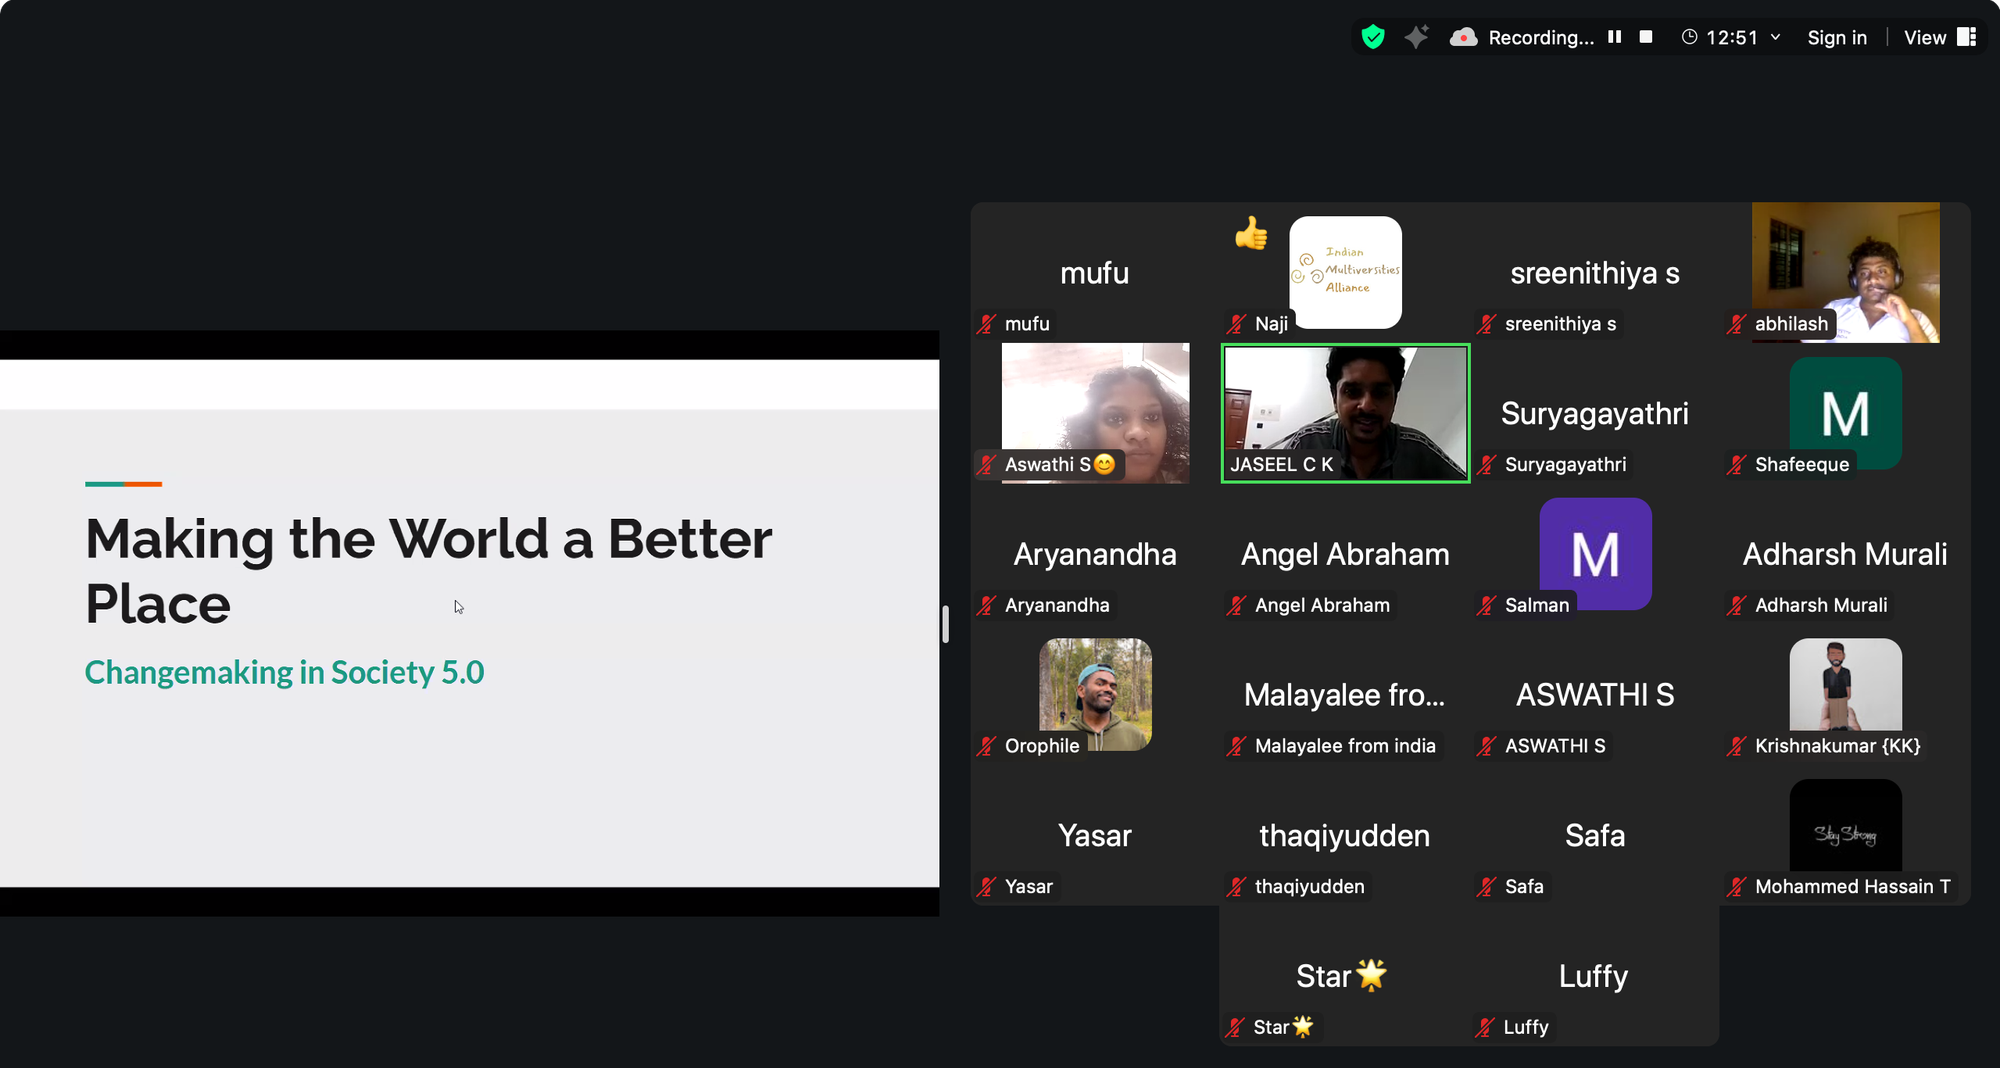Select the JASEEL C K video tile

point(1345,410)
